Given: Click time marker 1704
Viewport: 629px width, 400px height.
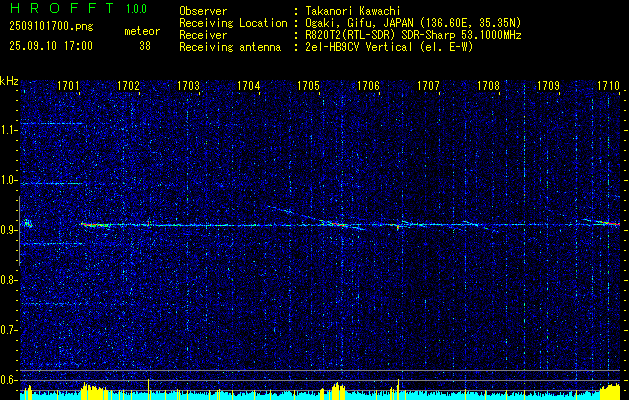Looking at the screenshot, I should [x=249, y=85].
